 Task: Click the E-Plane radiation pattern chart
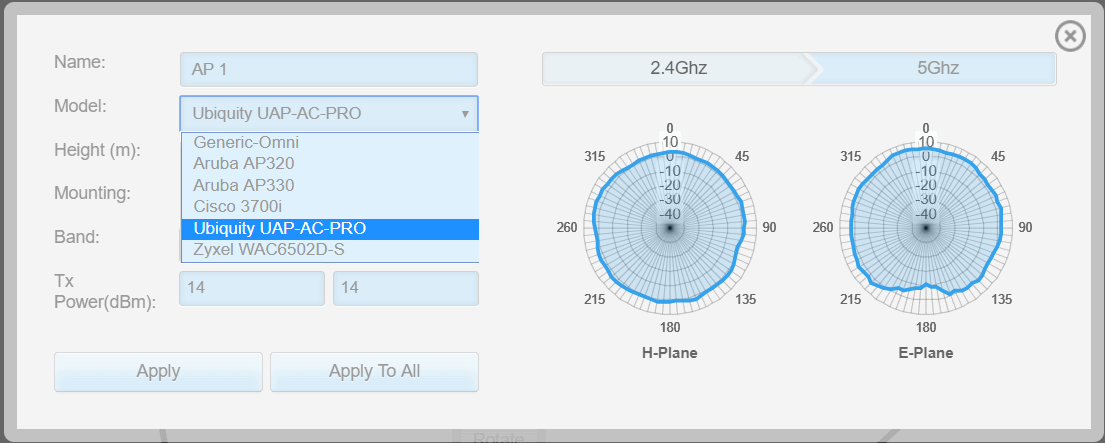[925, 229]
